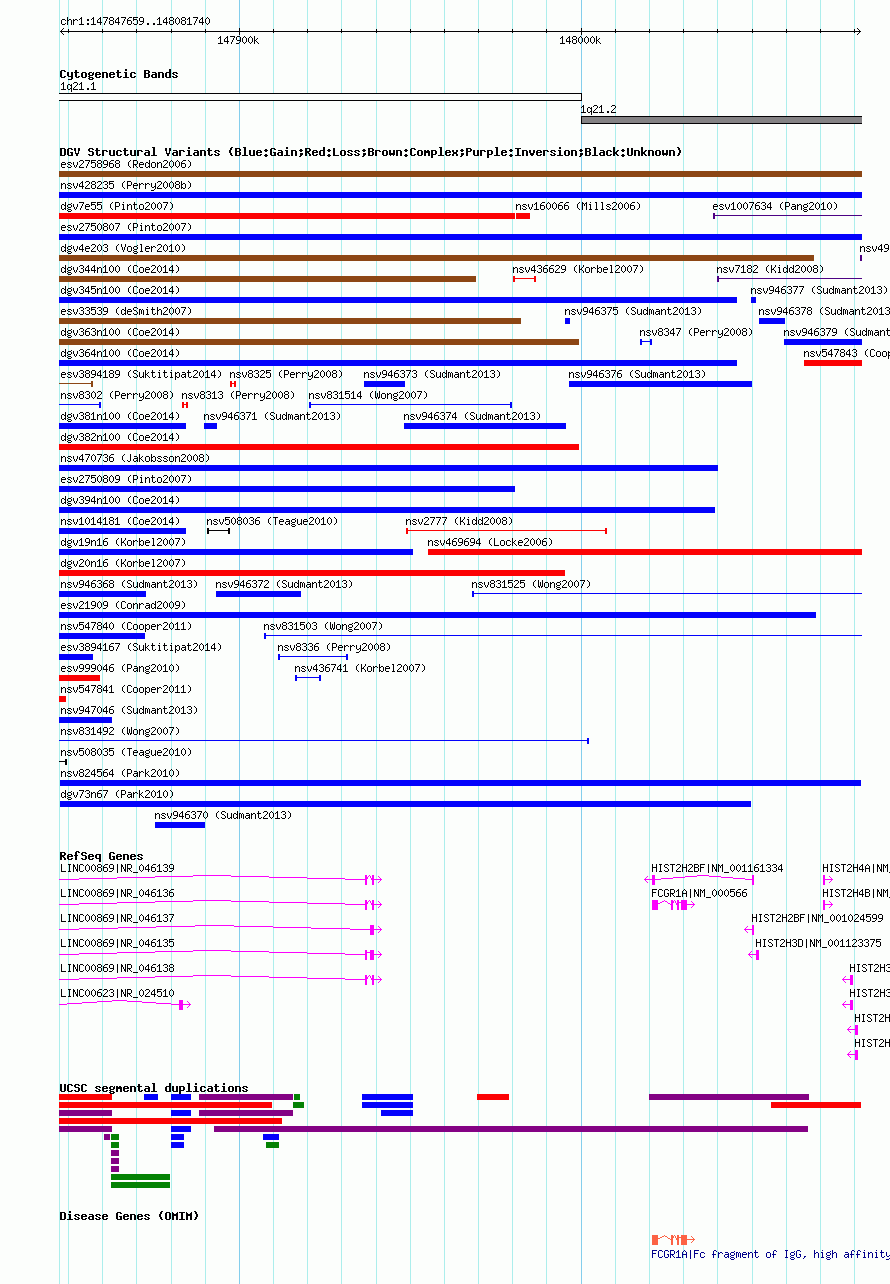Click the LINC00869|NR_046139 gene label
This screenshot has width=890, height=1284.
[x=117, y=868]
